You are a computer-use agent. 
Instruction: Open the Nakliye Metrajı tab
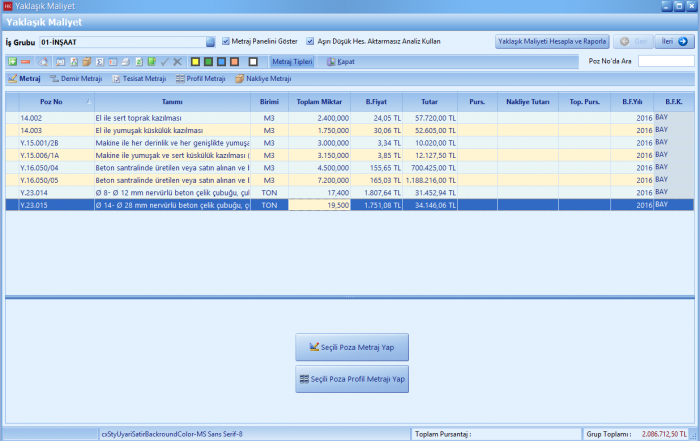click(263, 78)
